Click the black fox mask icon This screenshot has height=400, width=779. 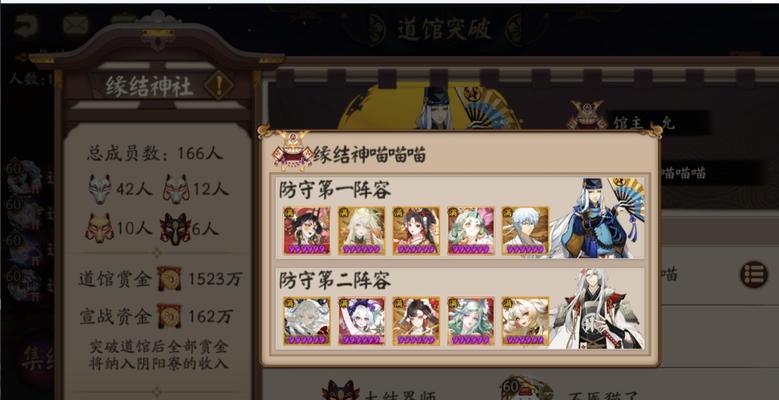pyautogui.click(x=175, y=229)
